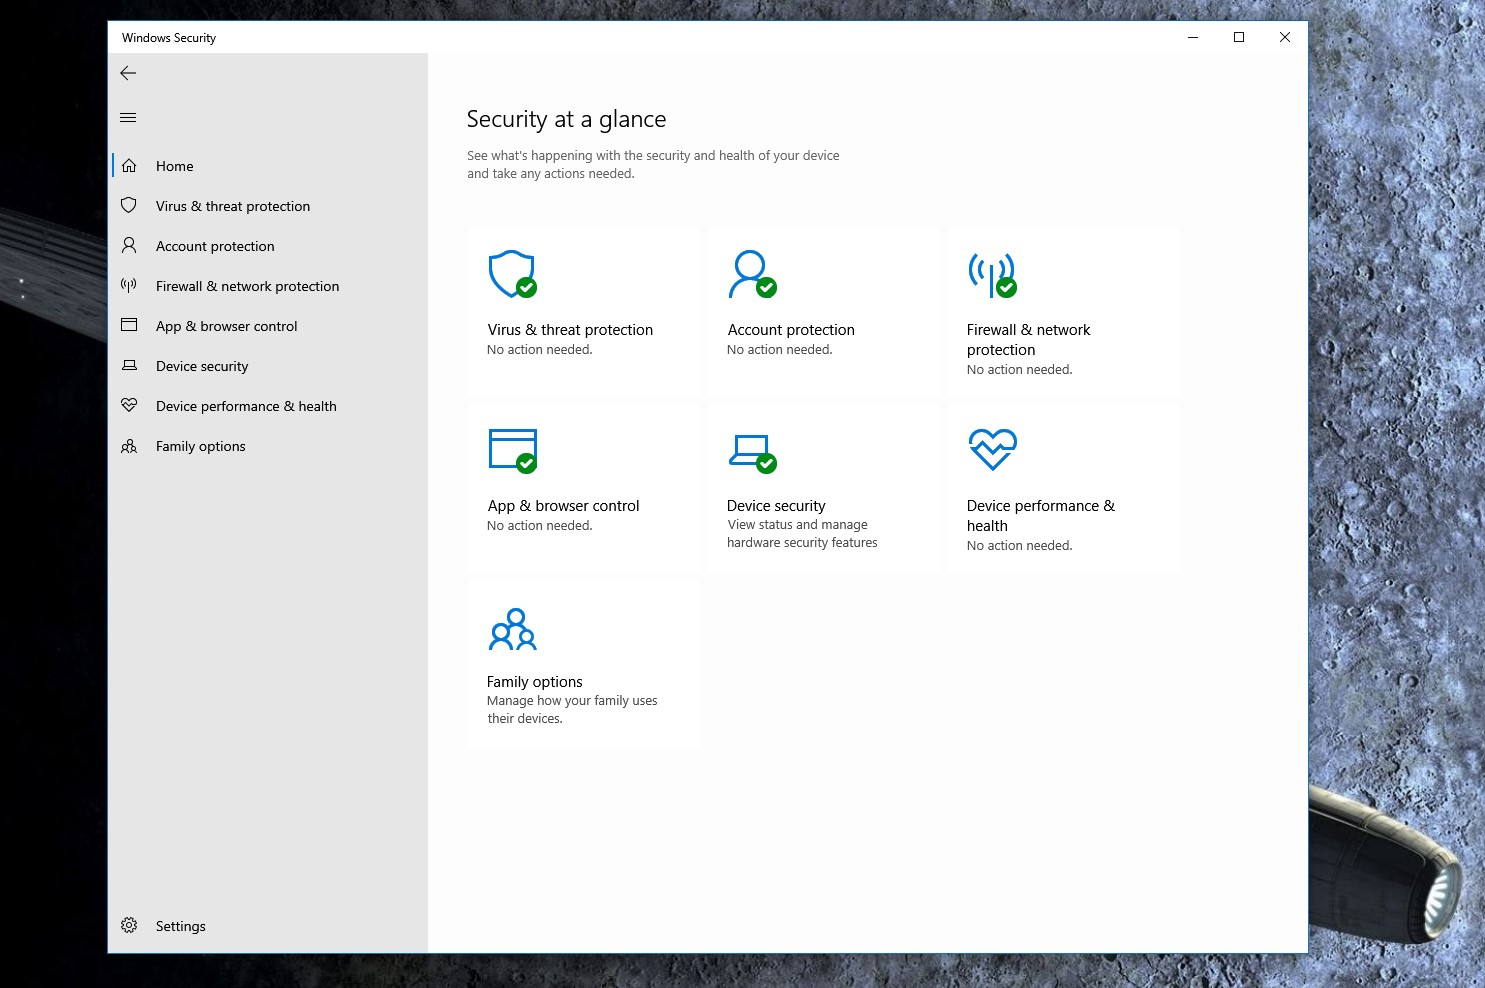This screenshot has width=1485, height=988.
Task: Click the back arrow icon
Action: pyautogui.click(x=128, y=73)
